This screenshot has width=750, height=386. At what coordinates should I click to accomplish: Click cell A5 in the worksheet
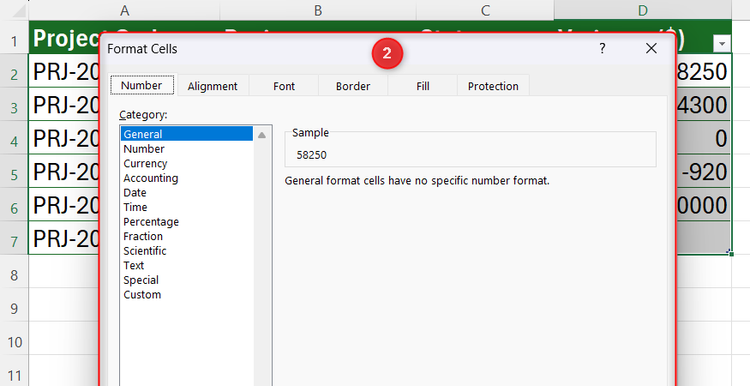[x=64, y=172]
